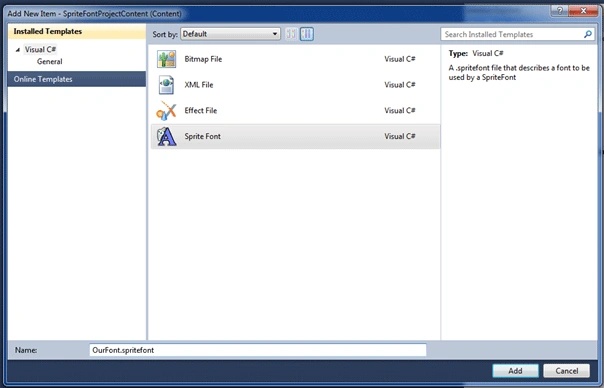
Task: Collapse the Visual C# tree node
Action: coord(18,50)
